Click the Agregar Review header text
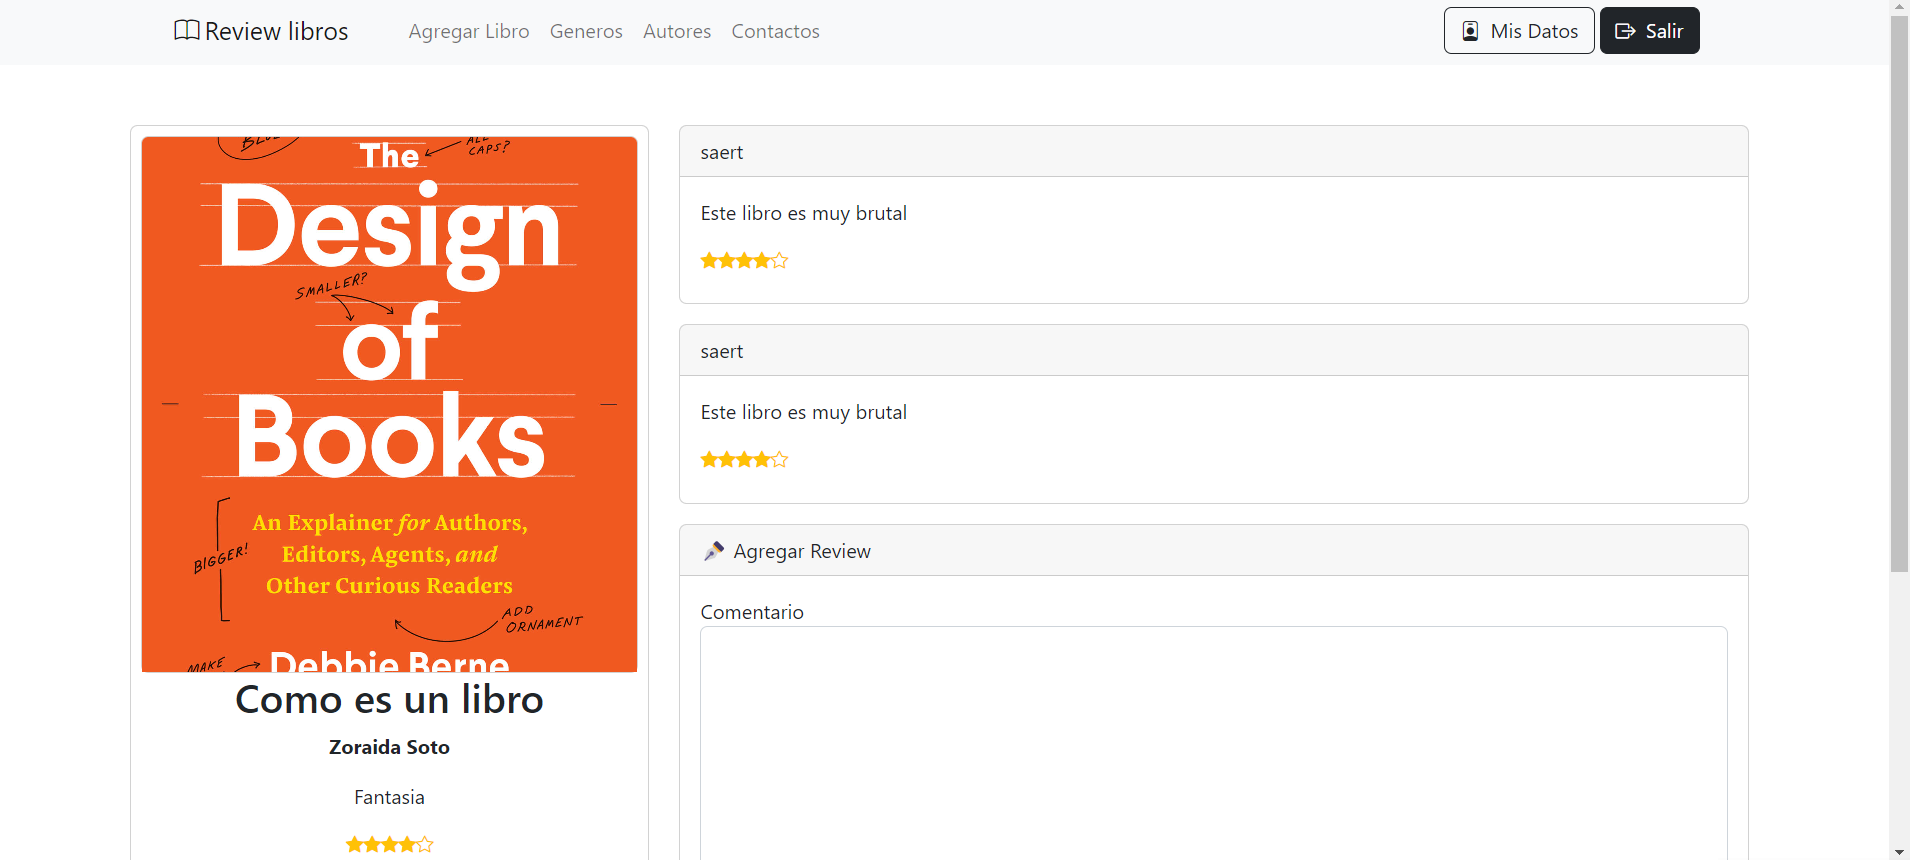The image size is (1910, 860). [802, 551]
